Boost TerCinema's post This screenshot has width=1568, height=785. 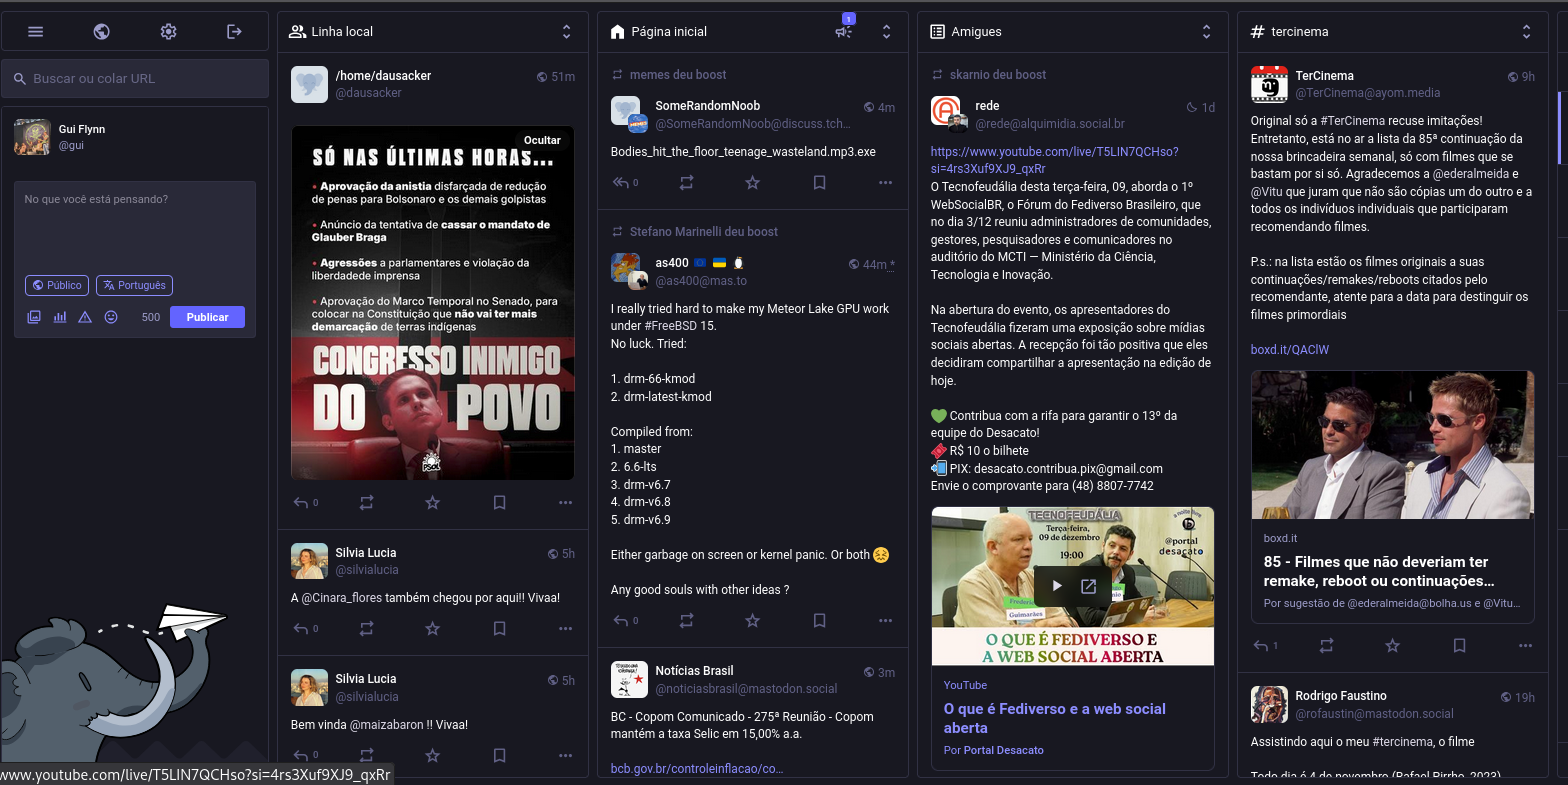tap(1326, 645)
